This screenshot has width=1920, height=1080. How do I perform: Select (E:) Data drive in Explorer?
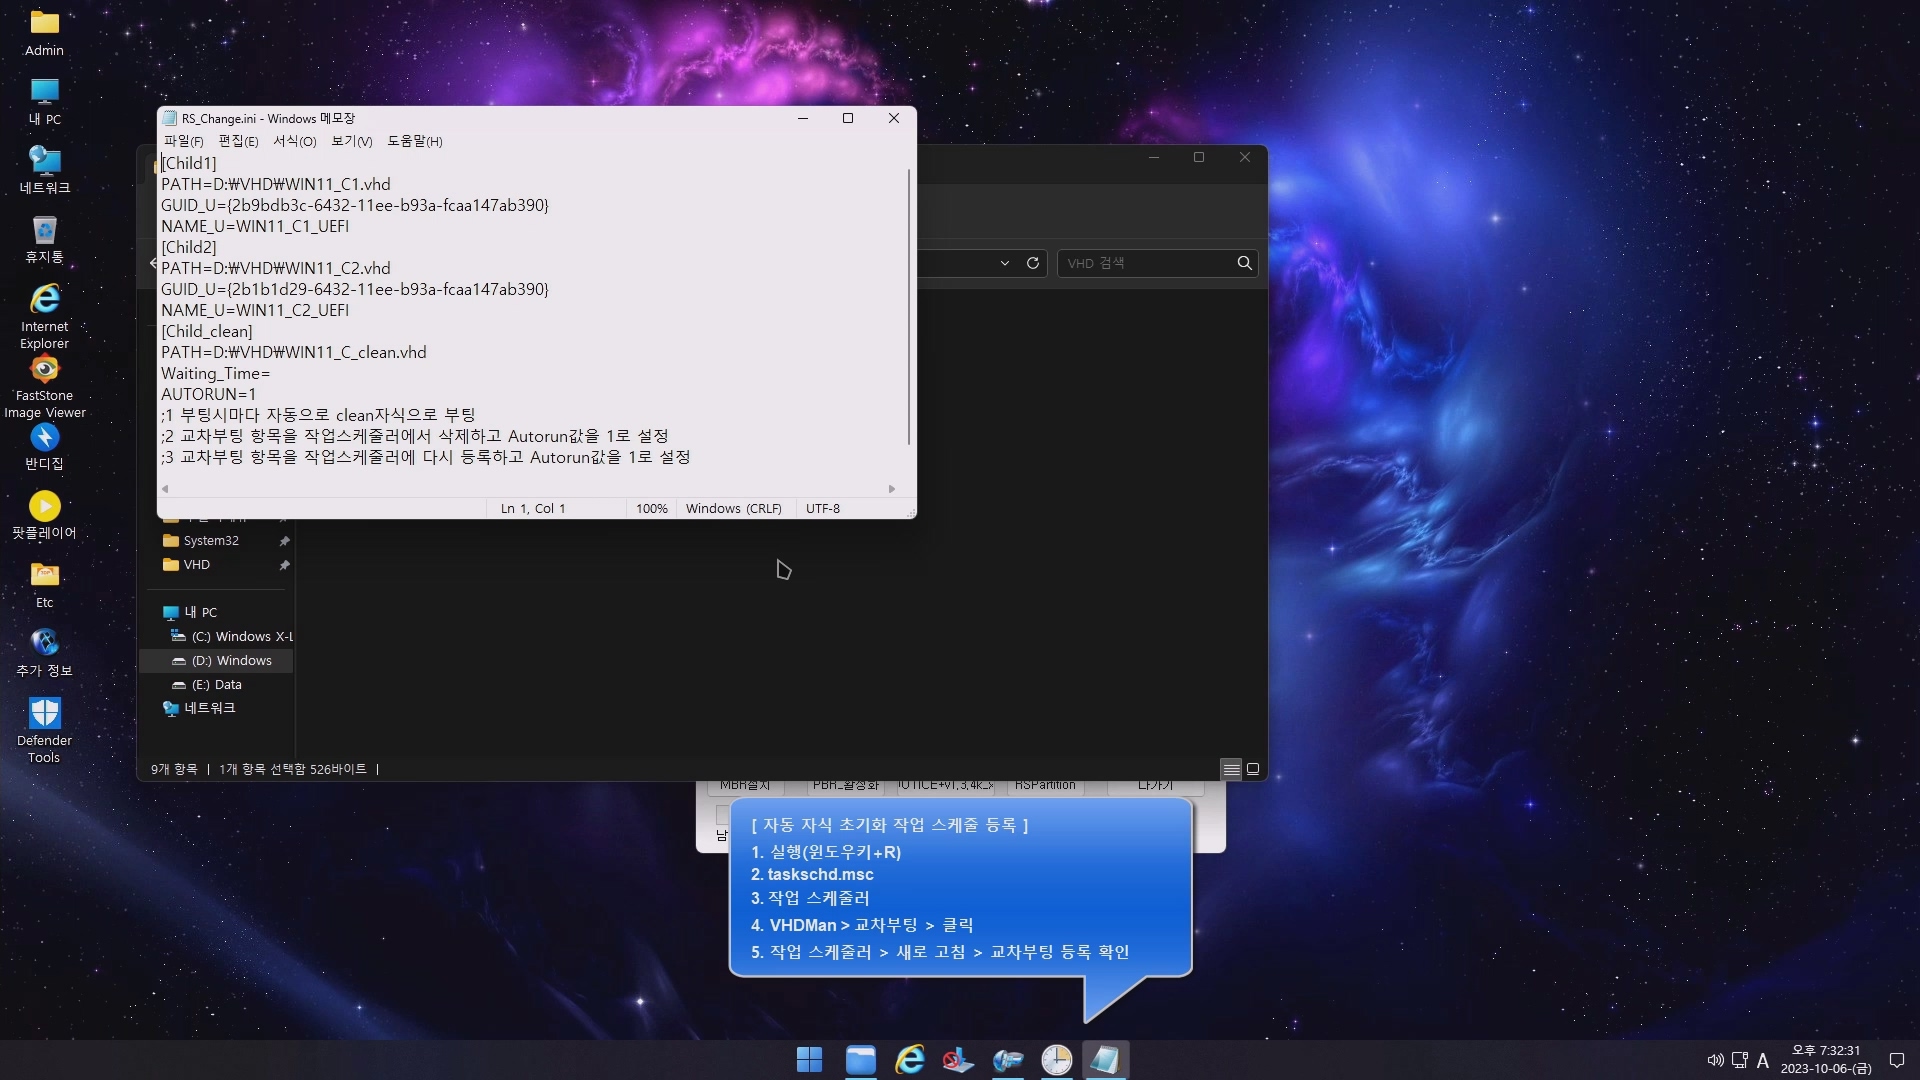tap(208, 685)
